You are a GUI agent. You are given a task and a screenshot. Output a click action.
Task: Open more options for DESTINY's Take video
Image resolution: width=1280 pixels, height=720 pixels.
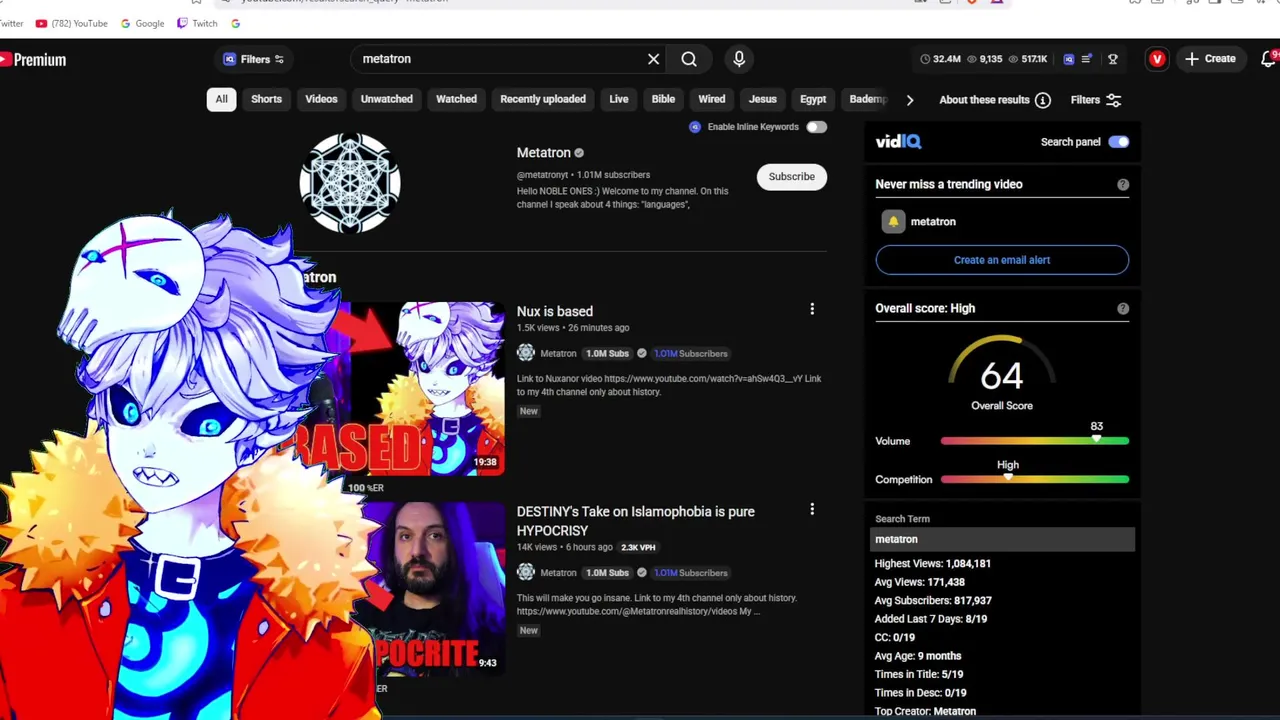point(812,510)
